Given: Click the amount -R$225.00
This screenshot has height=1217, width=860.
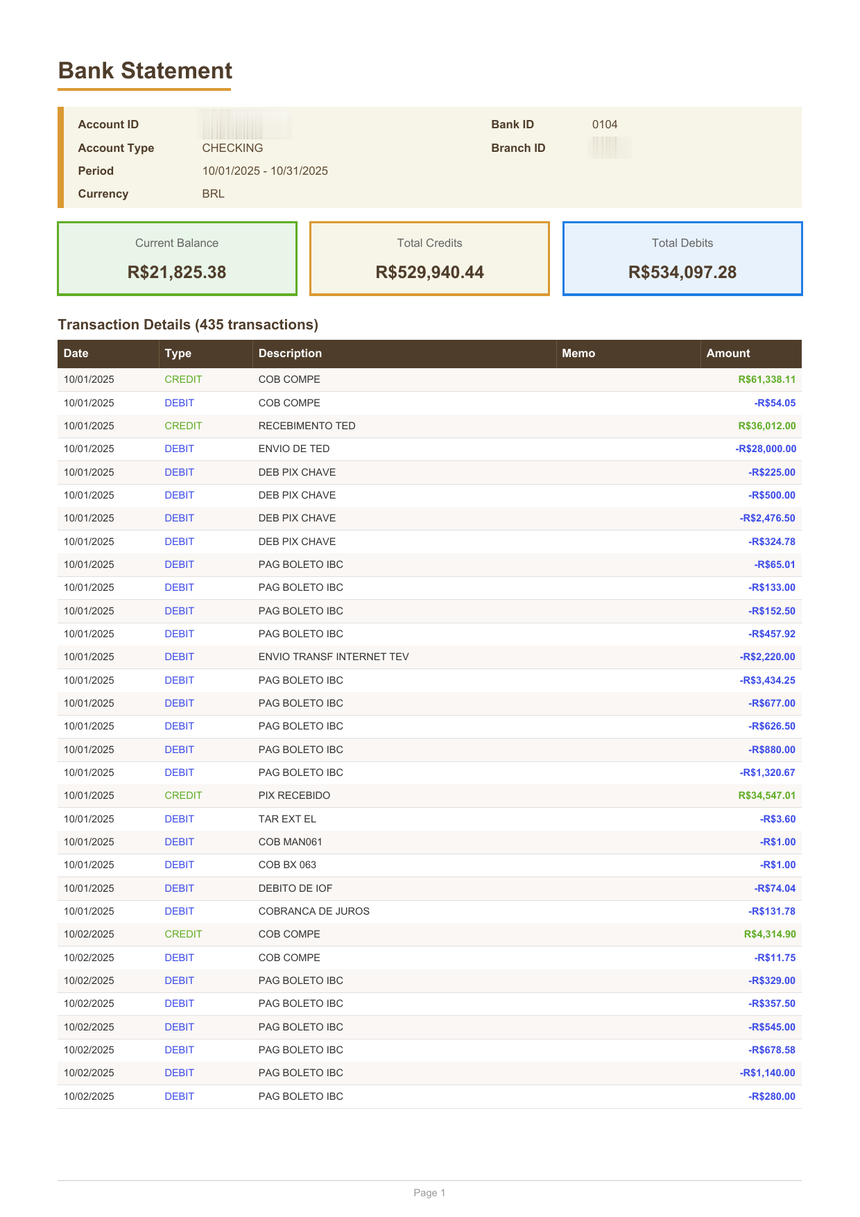Looking at the screenshot, I should click(772, 472).
